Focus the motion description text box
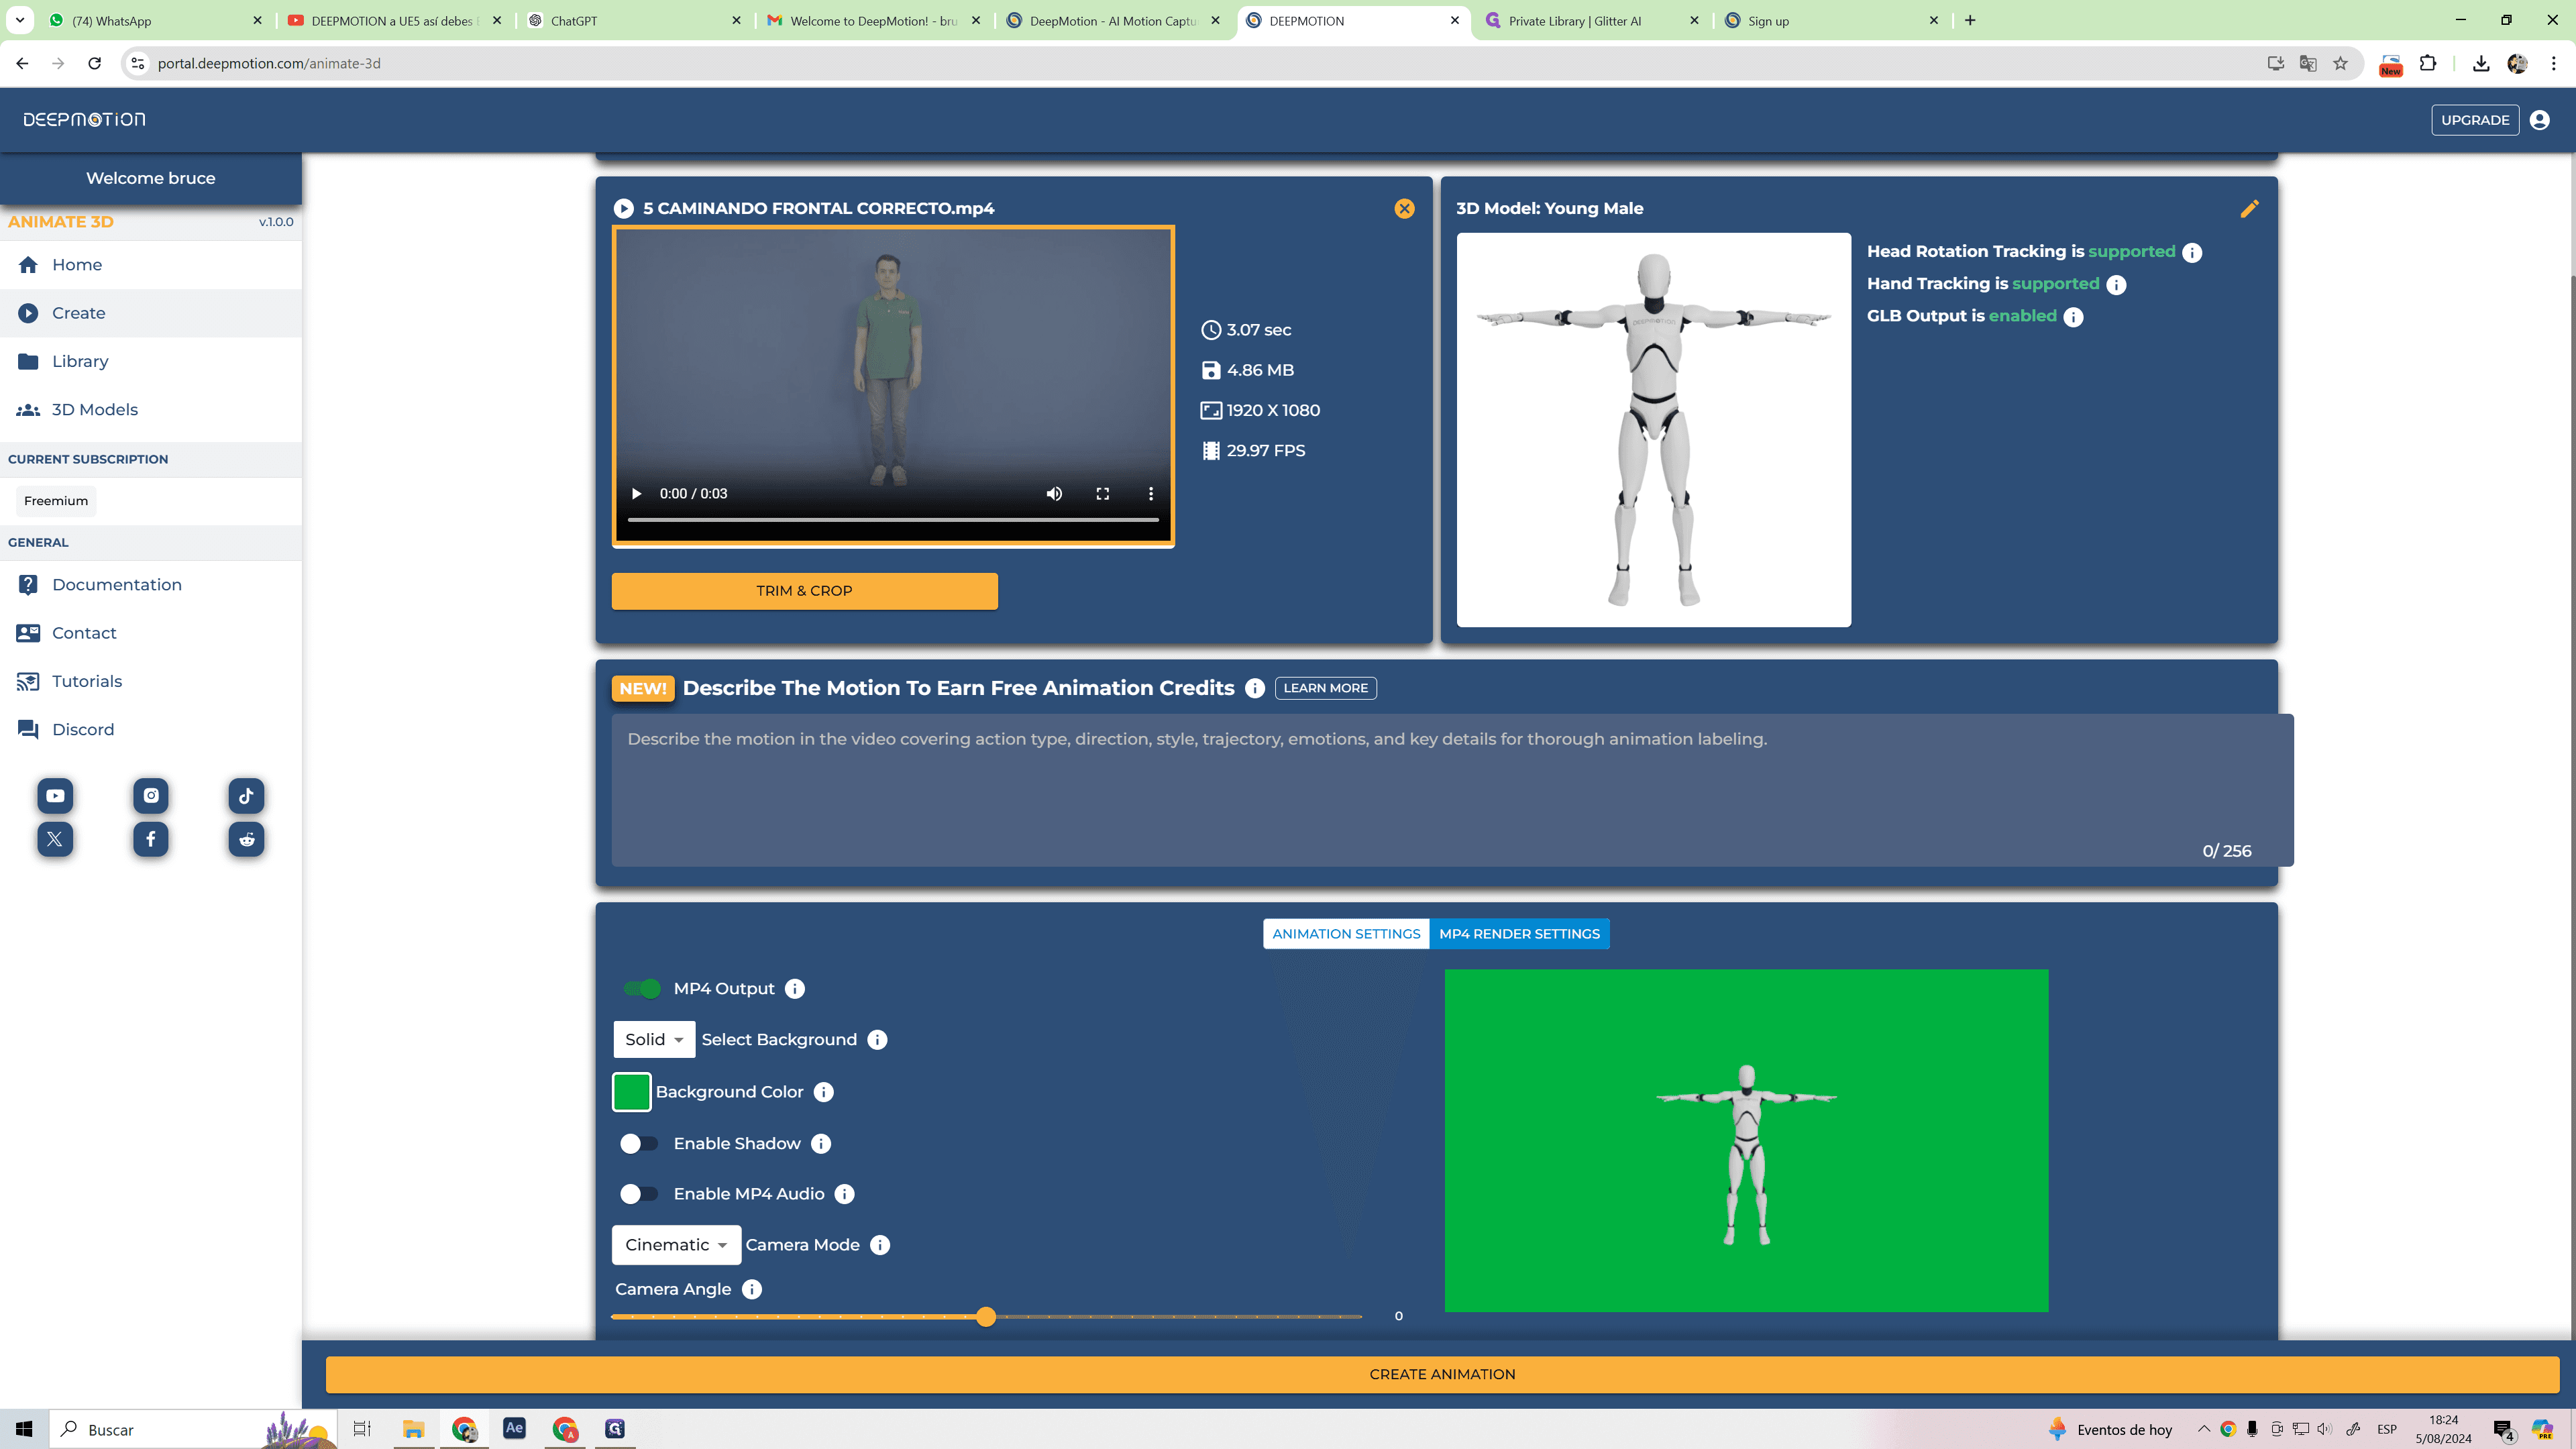Screen dimensions: 2576x1449 click(x=1452, y=790)
